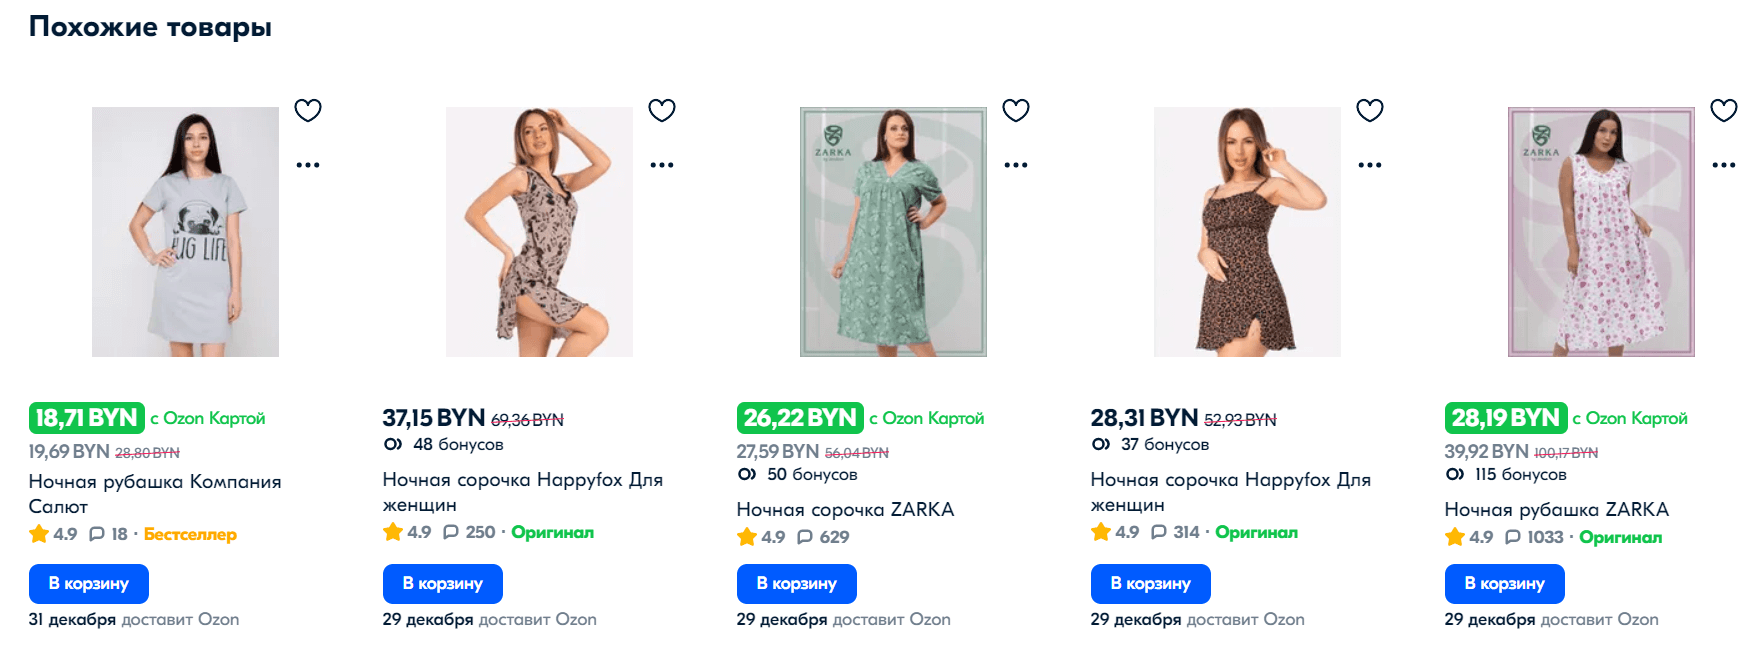Add the 26,22 BYN ZARKA nightgown to cart
The image size is (1758, 666).
point(797,584)
